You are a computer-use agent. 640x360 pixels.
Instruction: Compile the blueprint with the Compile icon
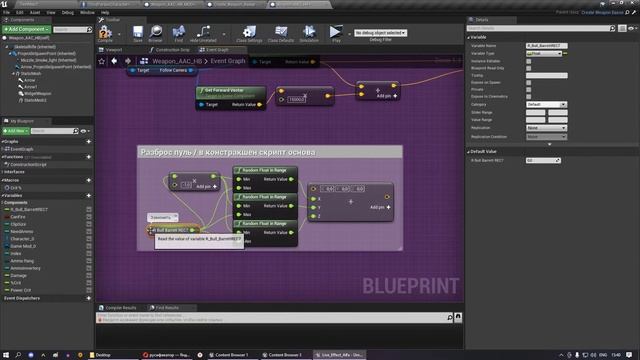[x=105, y=32]
